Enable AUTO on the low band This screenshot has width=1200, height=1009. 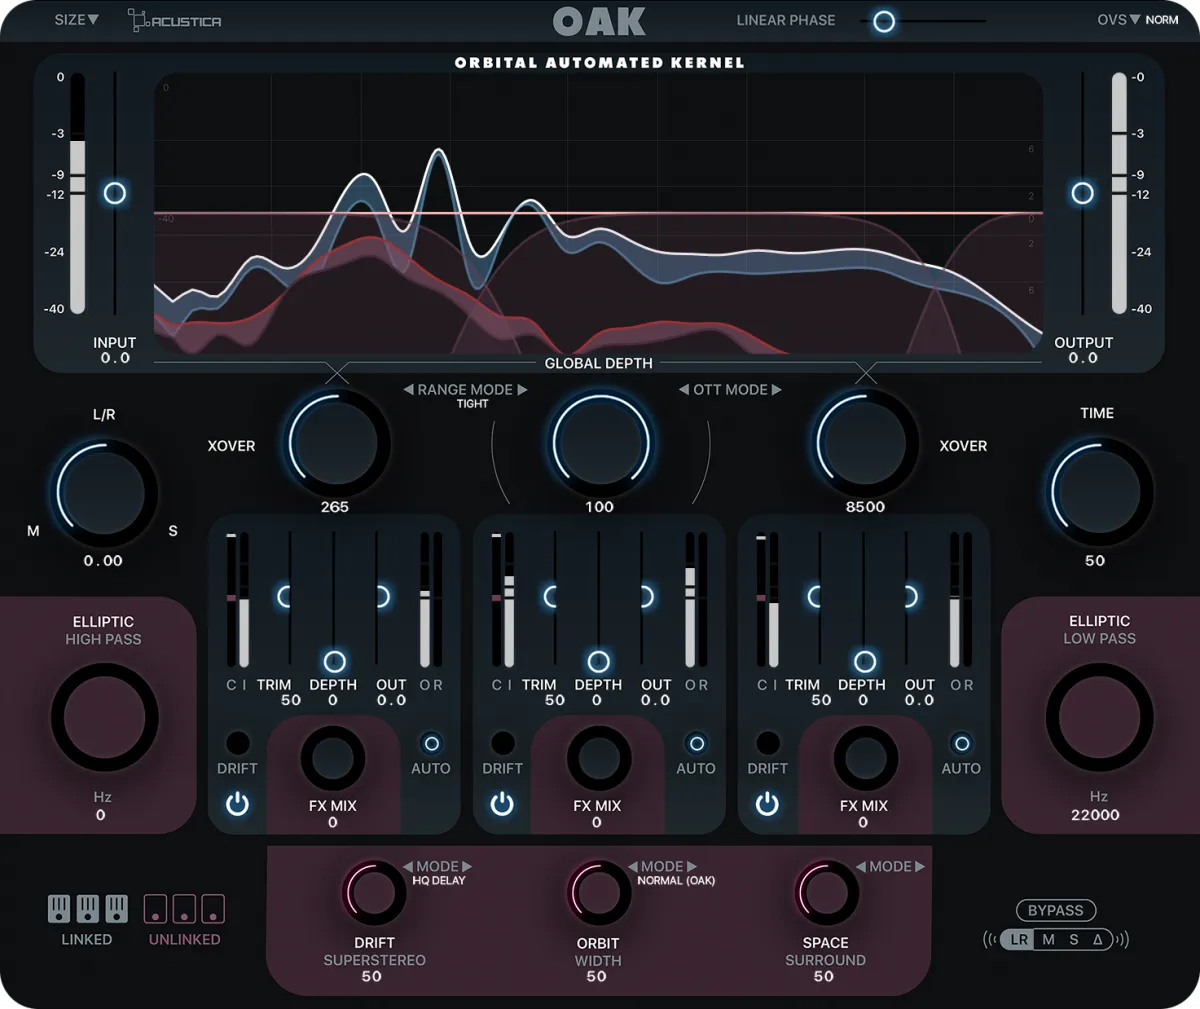[431, 743]
